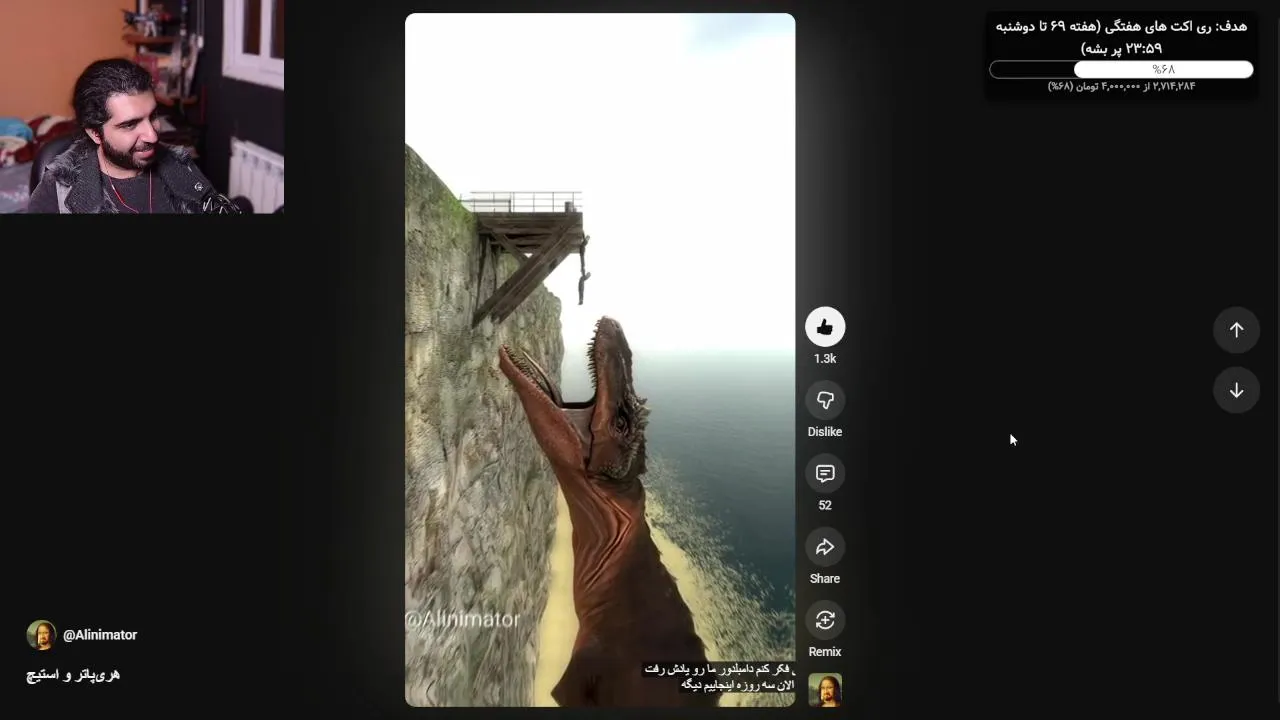This screenshot has height=720, width=1280.
Task: Click the dinosaur video to pause playback
Action: click(600, 360)
